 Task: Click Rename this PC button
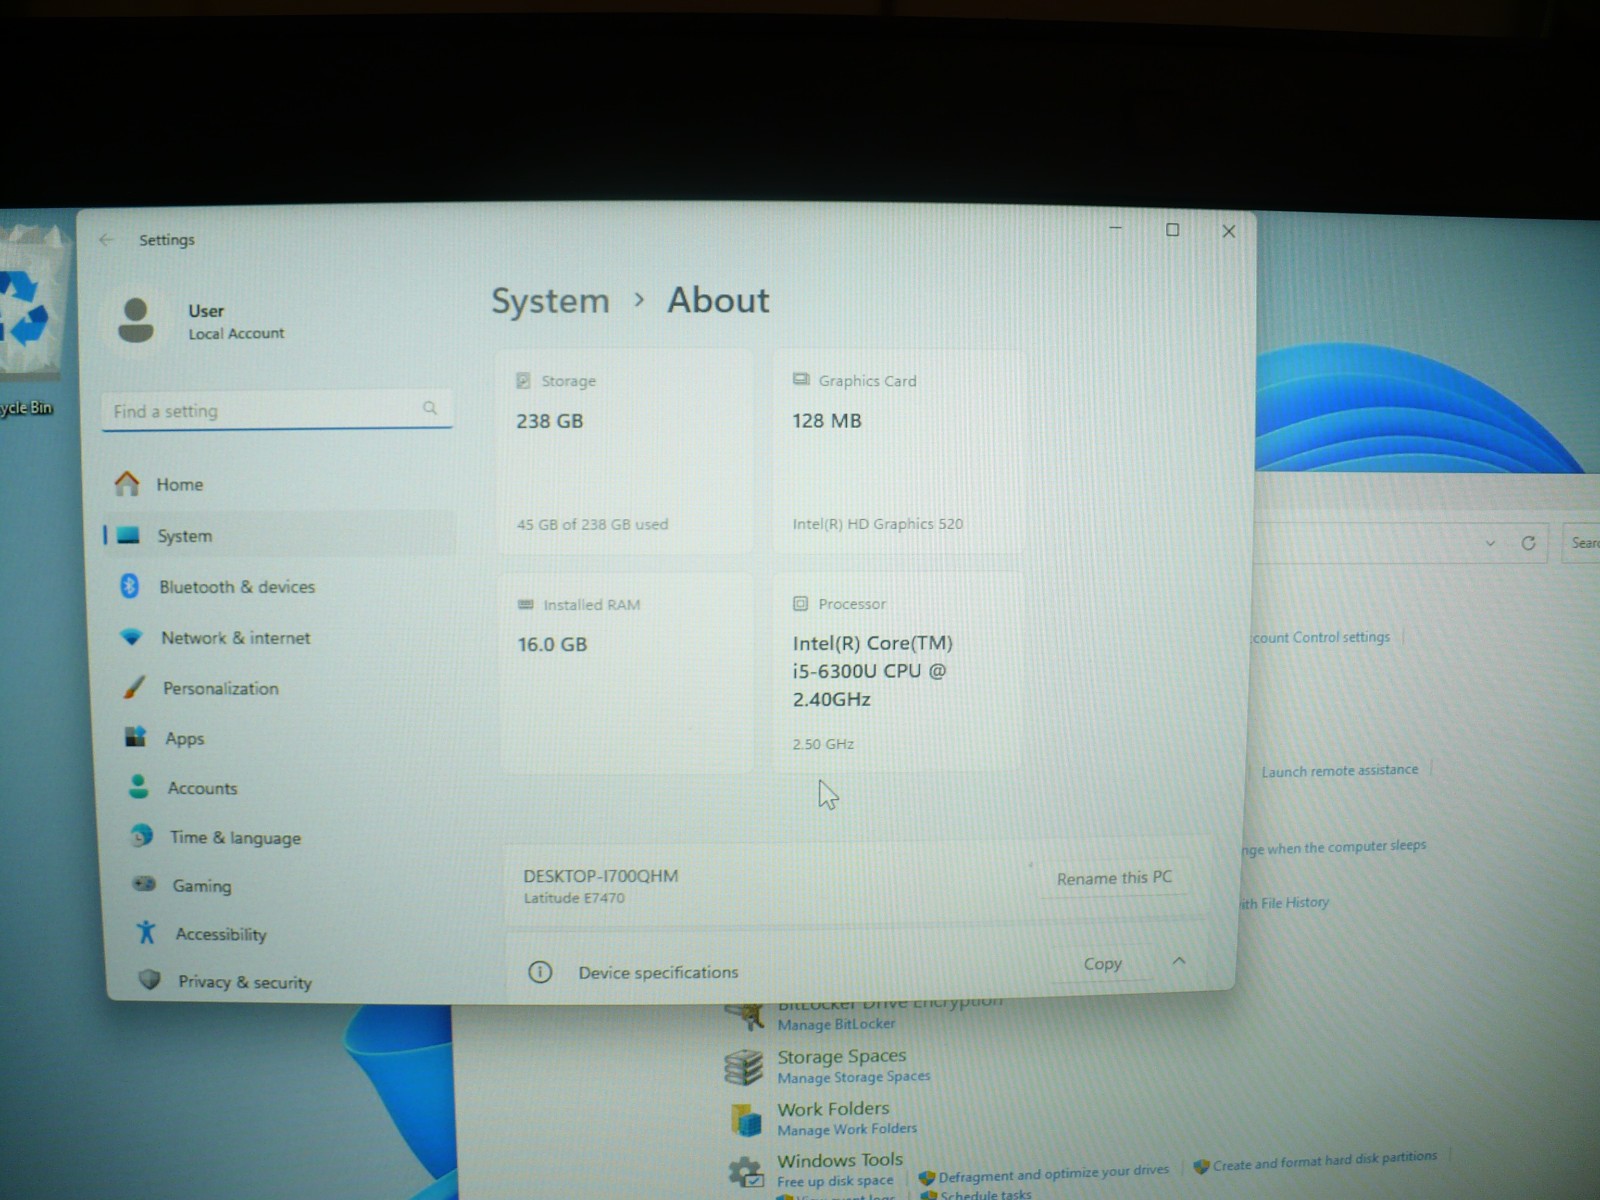coord(1114,878)
